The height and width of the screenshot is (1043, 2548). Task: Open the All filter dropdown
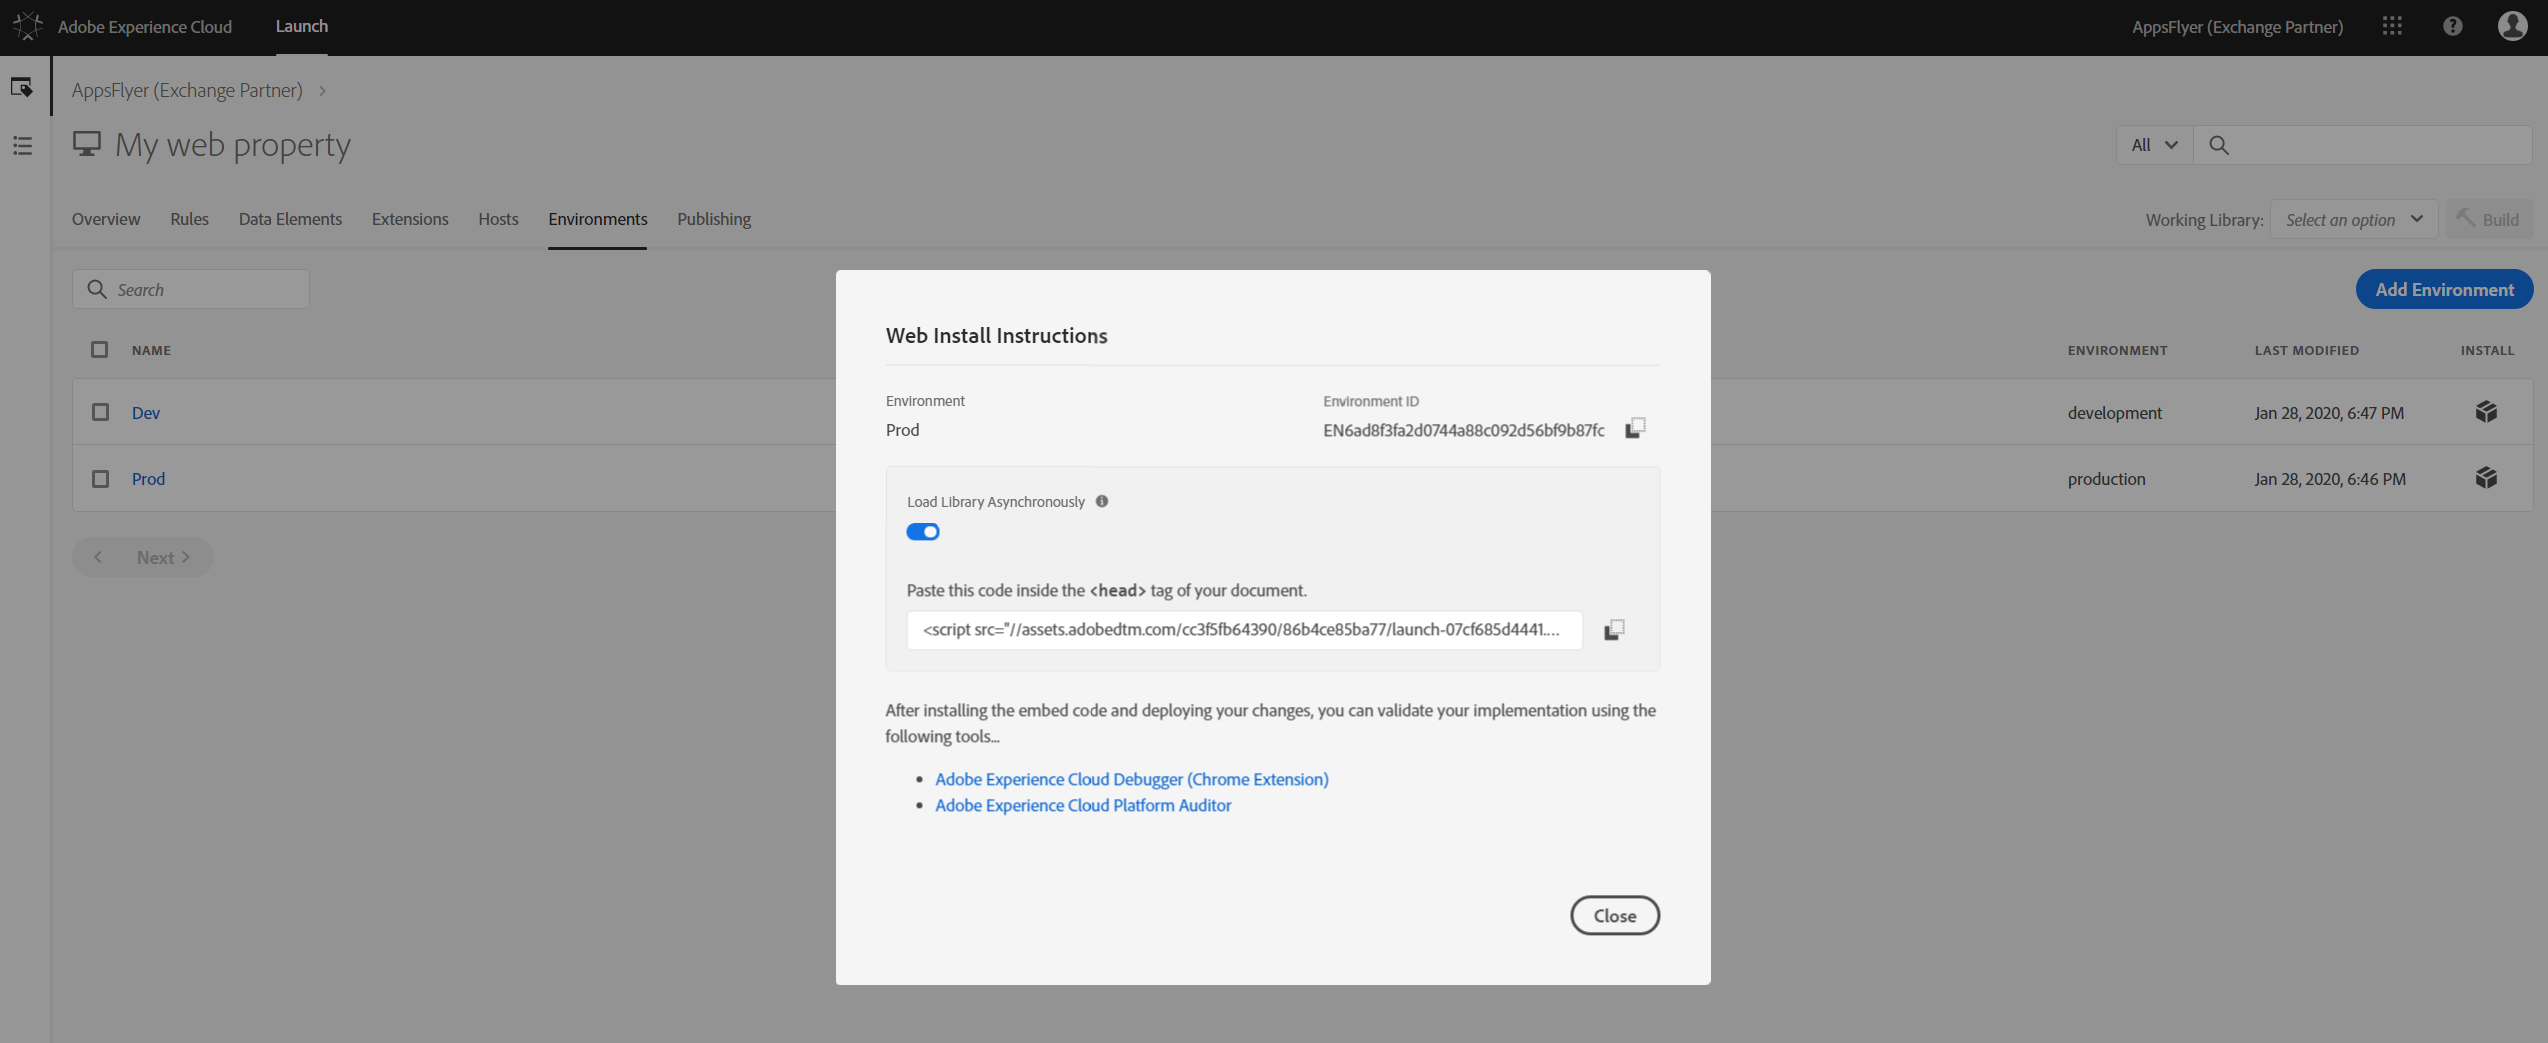(2153, 145)
